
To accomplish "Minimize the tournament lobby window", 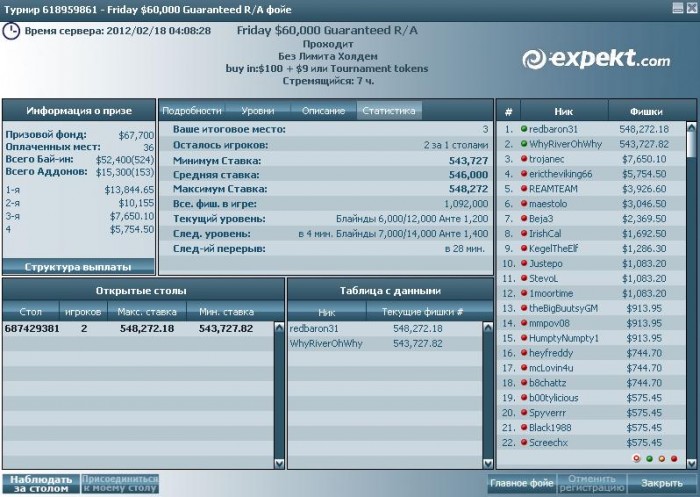I will click(x=678, y=8).
